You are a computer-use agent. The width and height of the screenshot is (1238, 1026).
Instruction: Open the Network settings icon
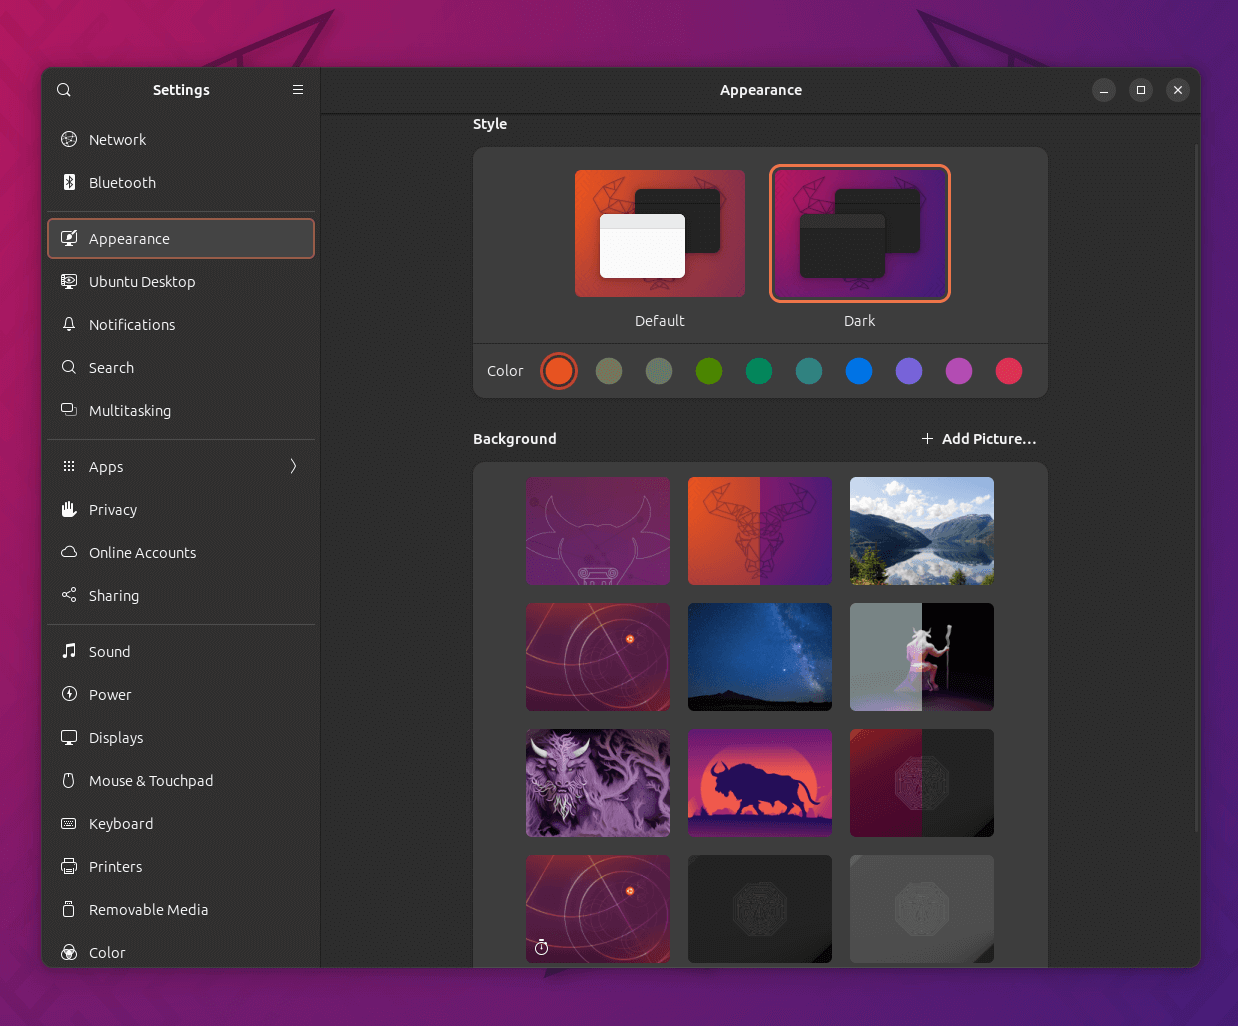click(x=68, y=139)
